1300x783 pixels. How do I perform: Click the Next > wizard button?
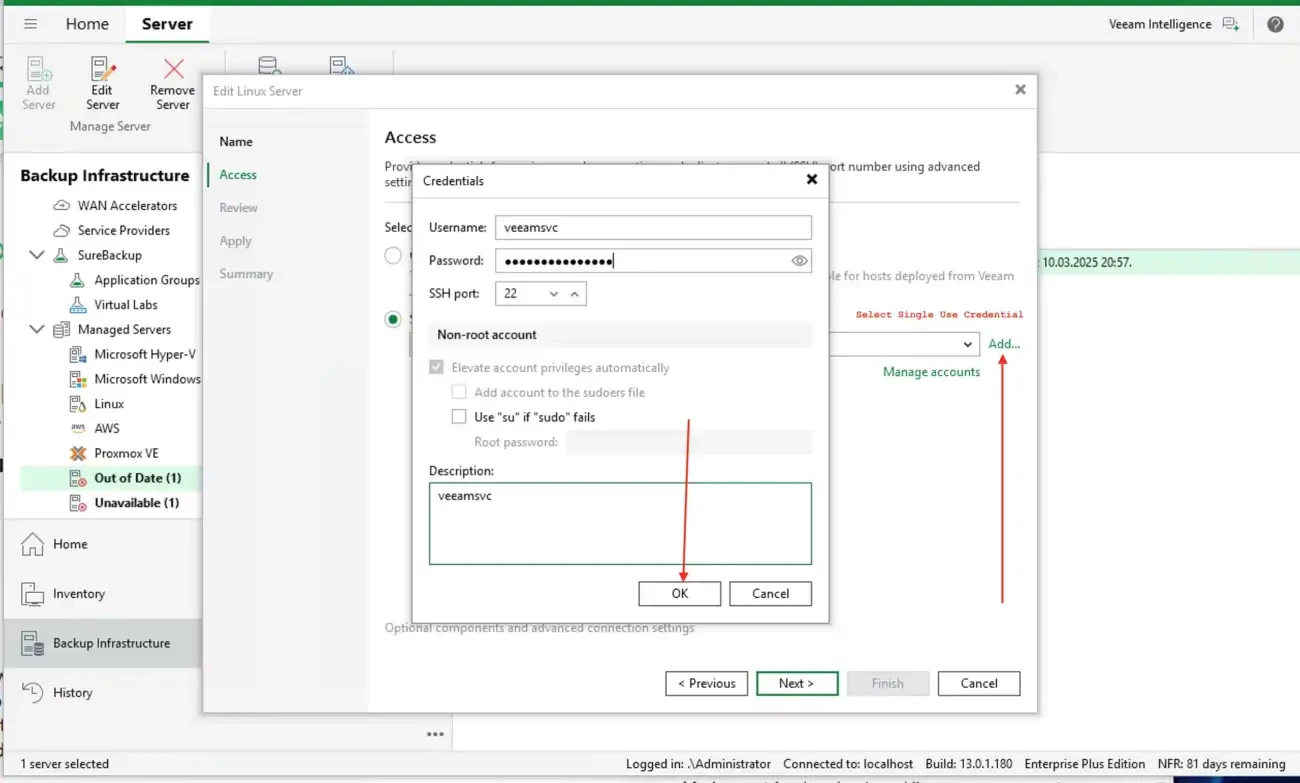796,684
